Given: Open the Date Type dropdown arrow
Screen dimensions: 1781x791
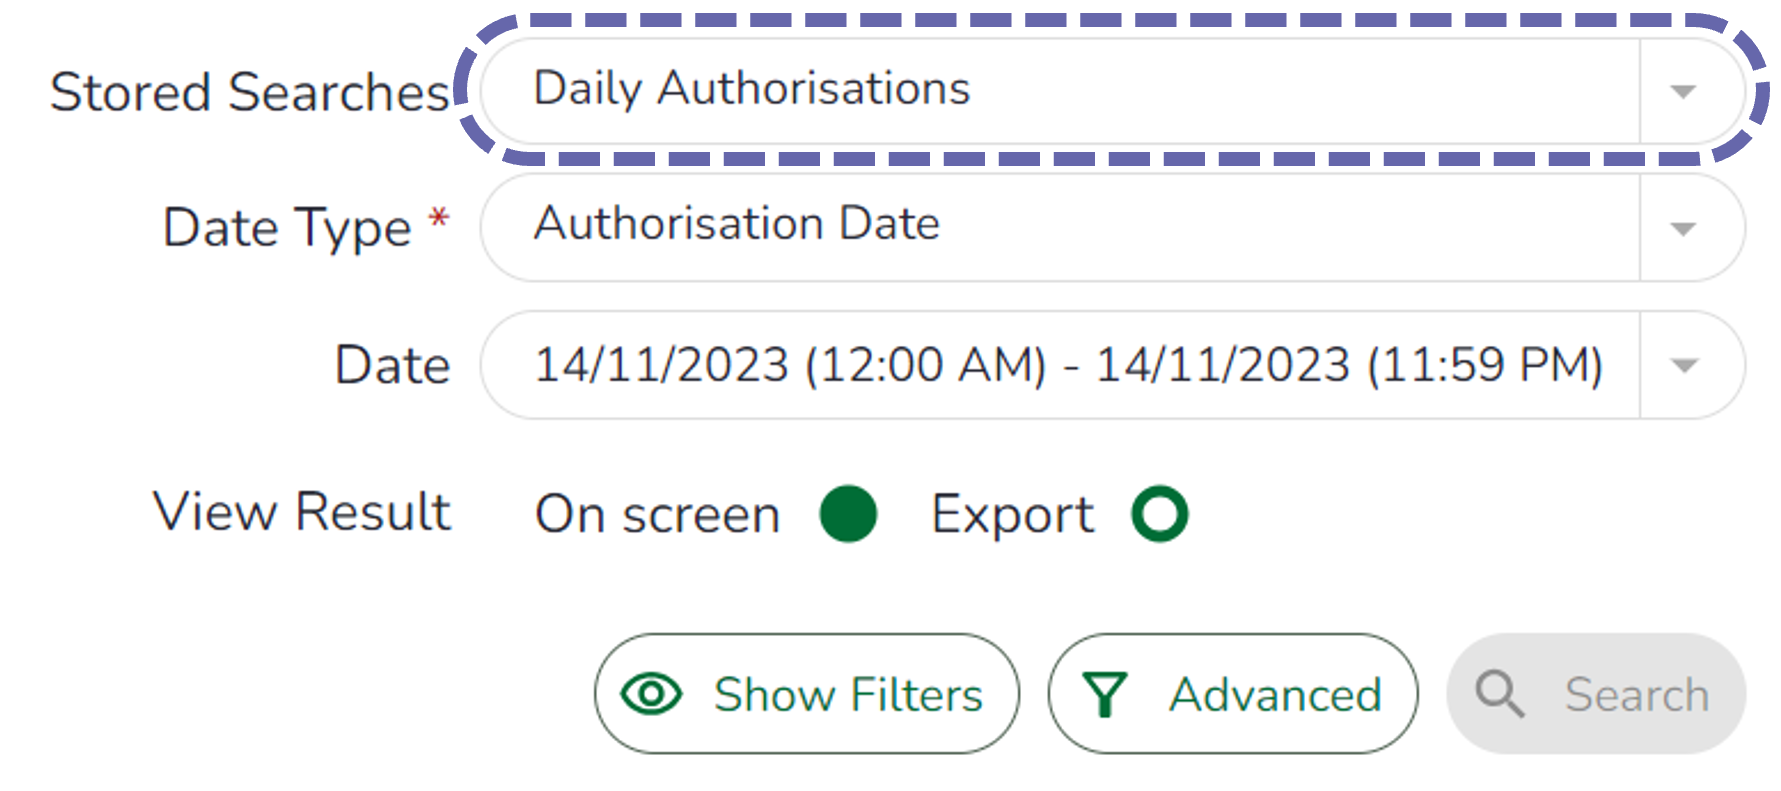Looking at the screenshot, I should click(1683, 229).
